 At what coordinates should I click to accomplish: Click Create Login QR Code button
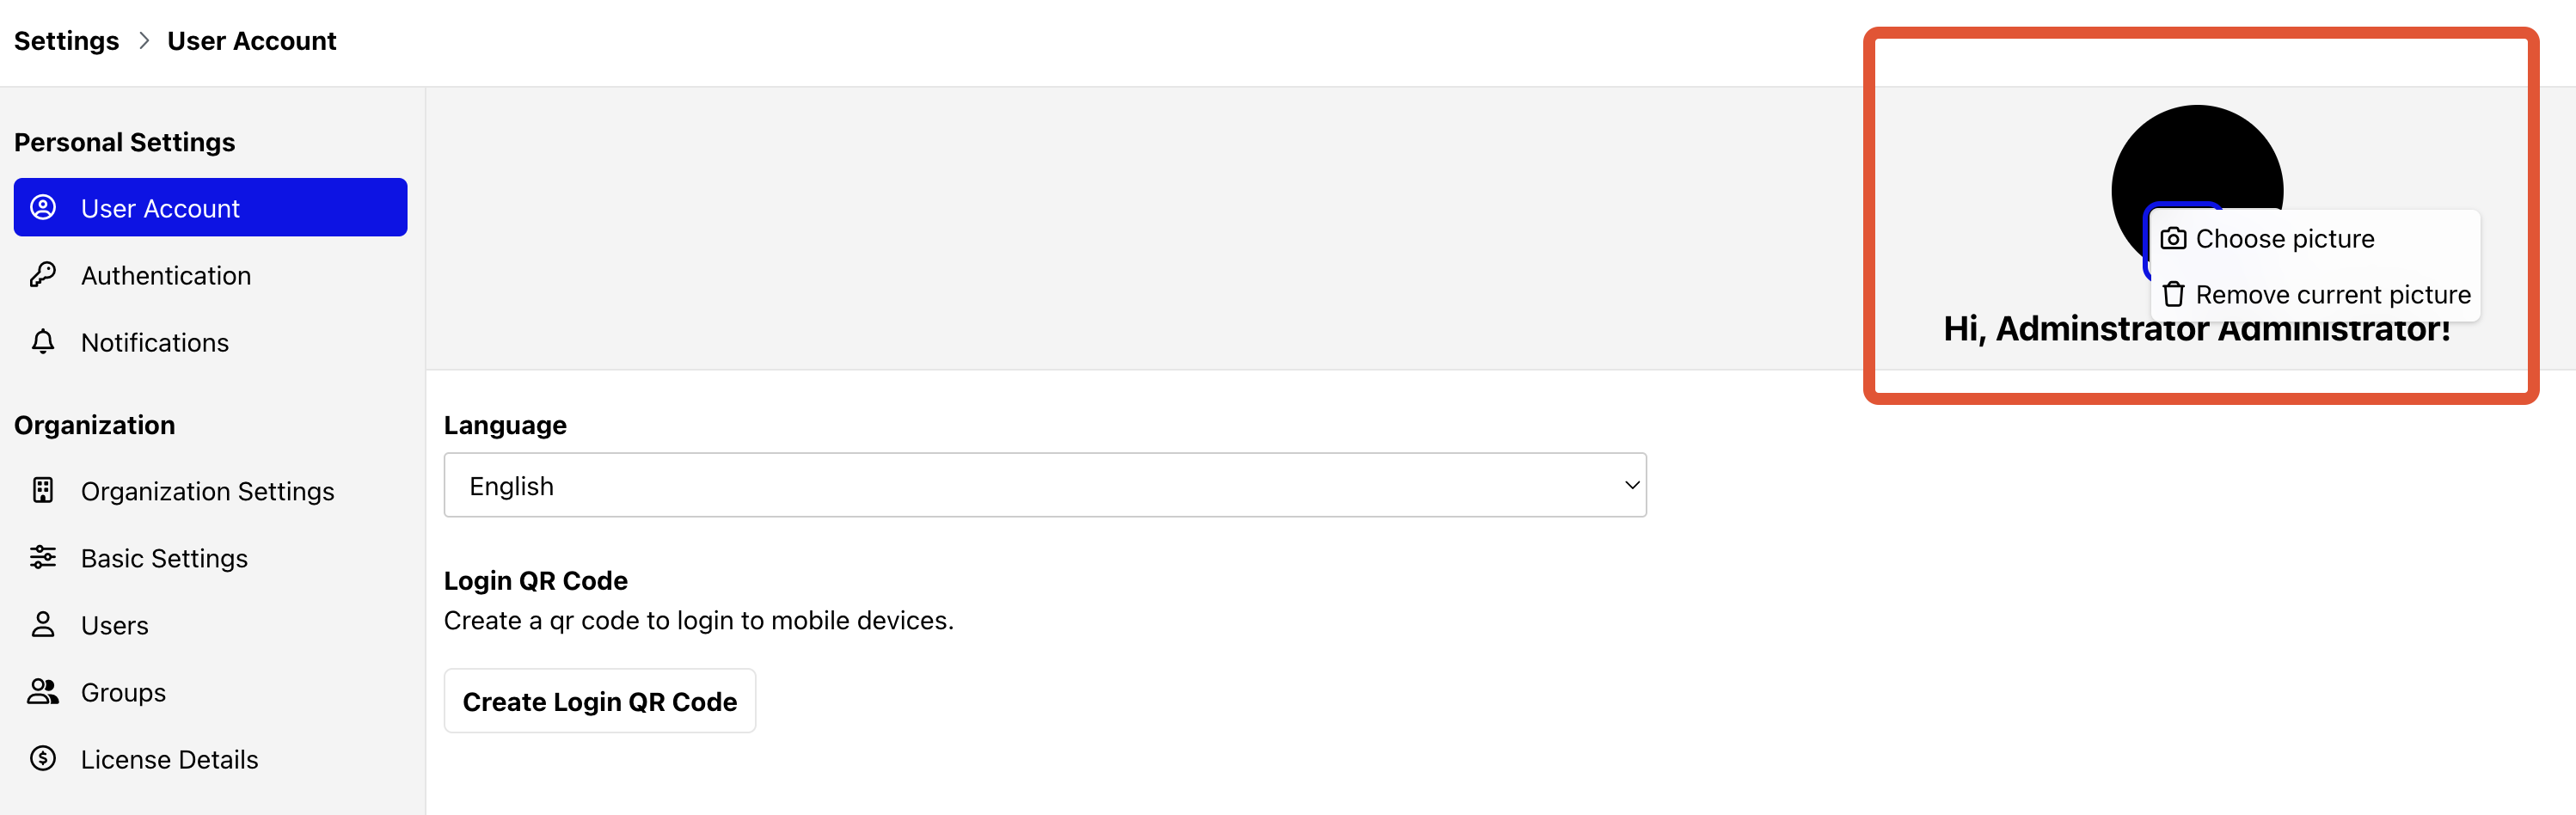click(x=600, y=701)
